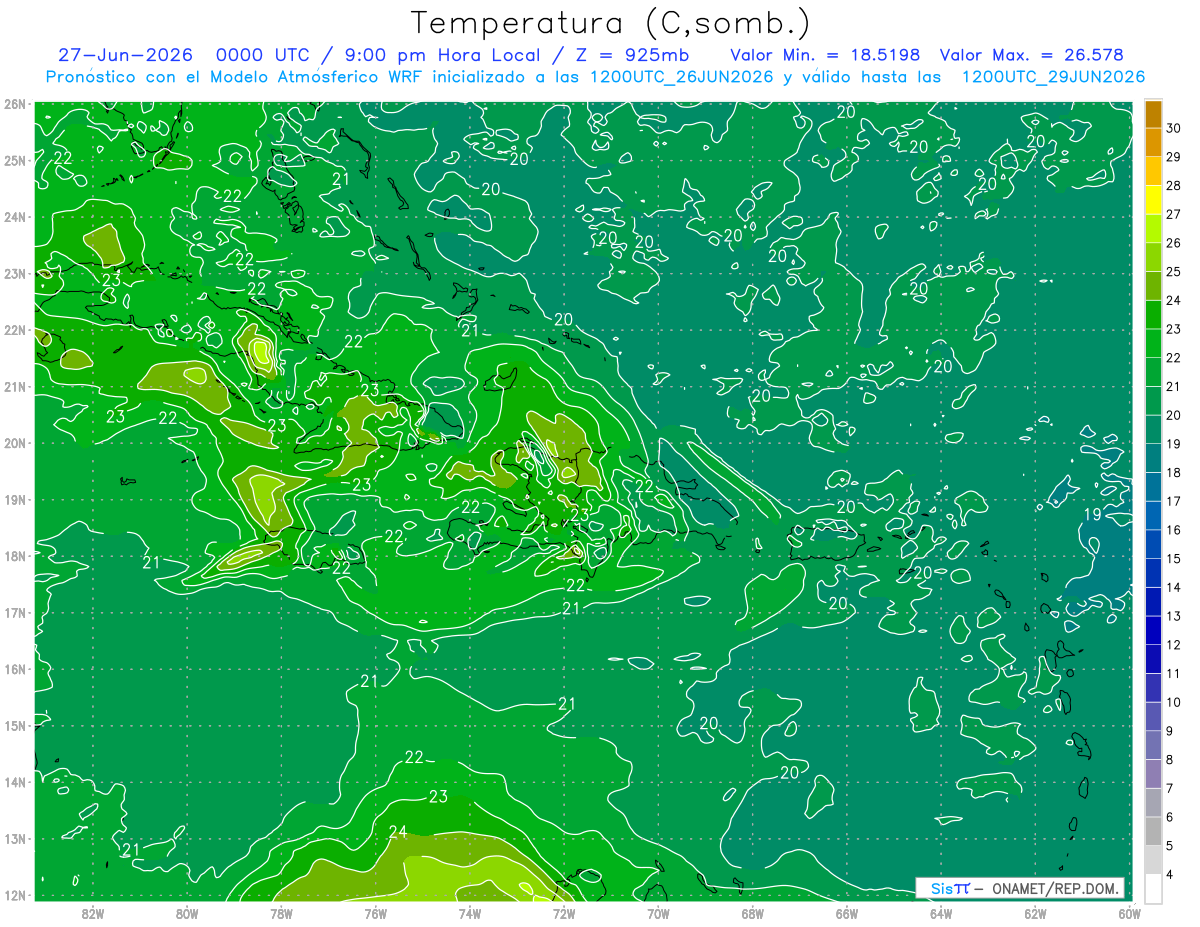
Task: Select the teal swatch between 18 and 19
Action: (1153, 458)
